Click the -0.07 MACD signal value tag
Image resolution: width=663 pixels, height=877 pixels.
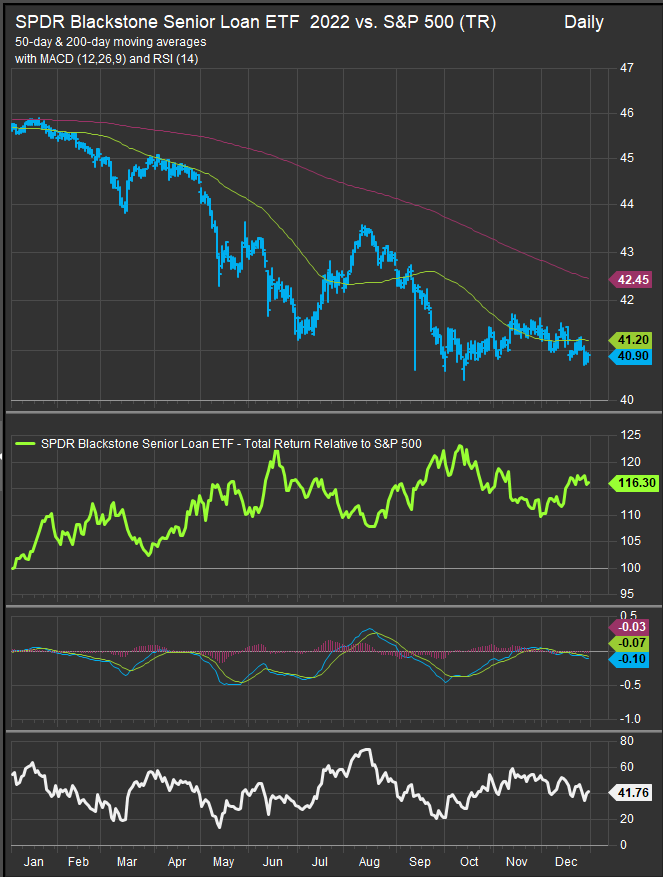[x=630, y=643]
